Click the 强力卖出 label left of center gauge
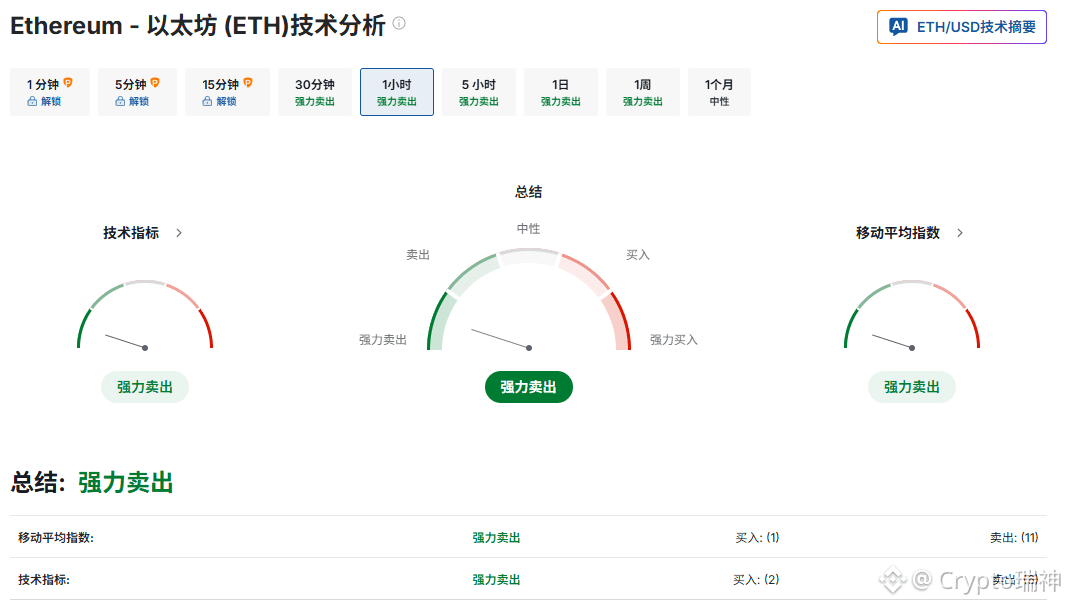Screen dimensions: 1069x606 click(x=382, y=340)
